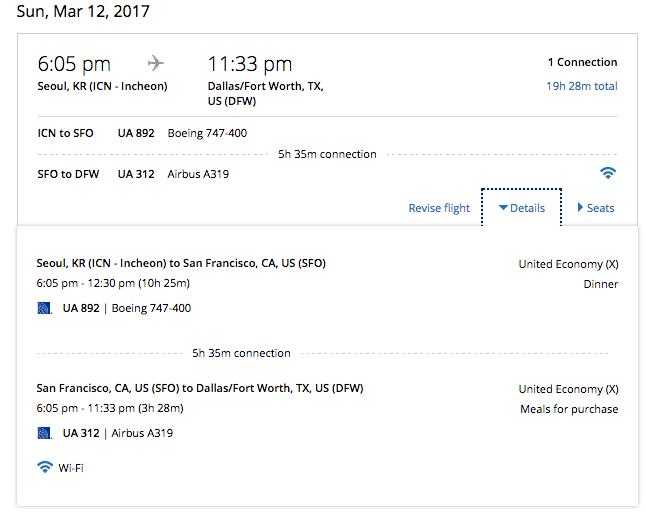Click the 11:33 pm arrival time
This screenshot has width=646, height=517.
[x=250, y=64]
